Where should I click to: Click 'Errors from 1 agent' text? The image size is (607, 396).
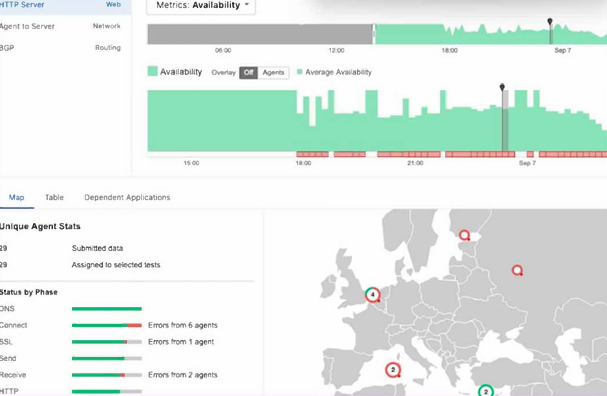point(181,342)
